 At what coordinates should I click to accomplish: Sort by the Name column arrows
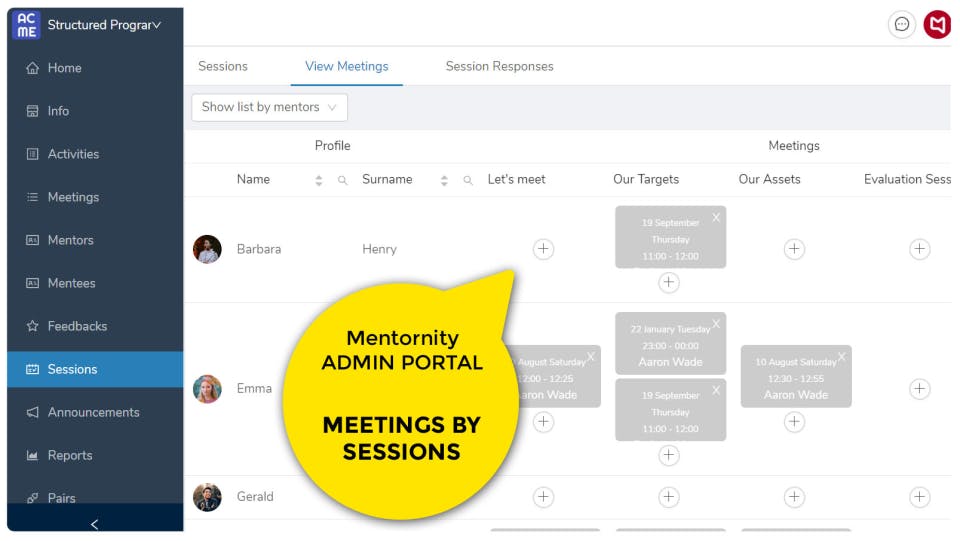coord(319,180)
